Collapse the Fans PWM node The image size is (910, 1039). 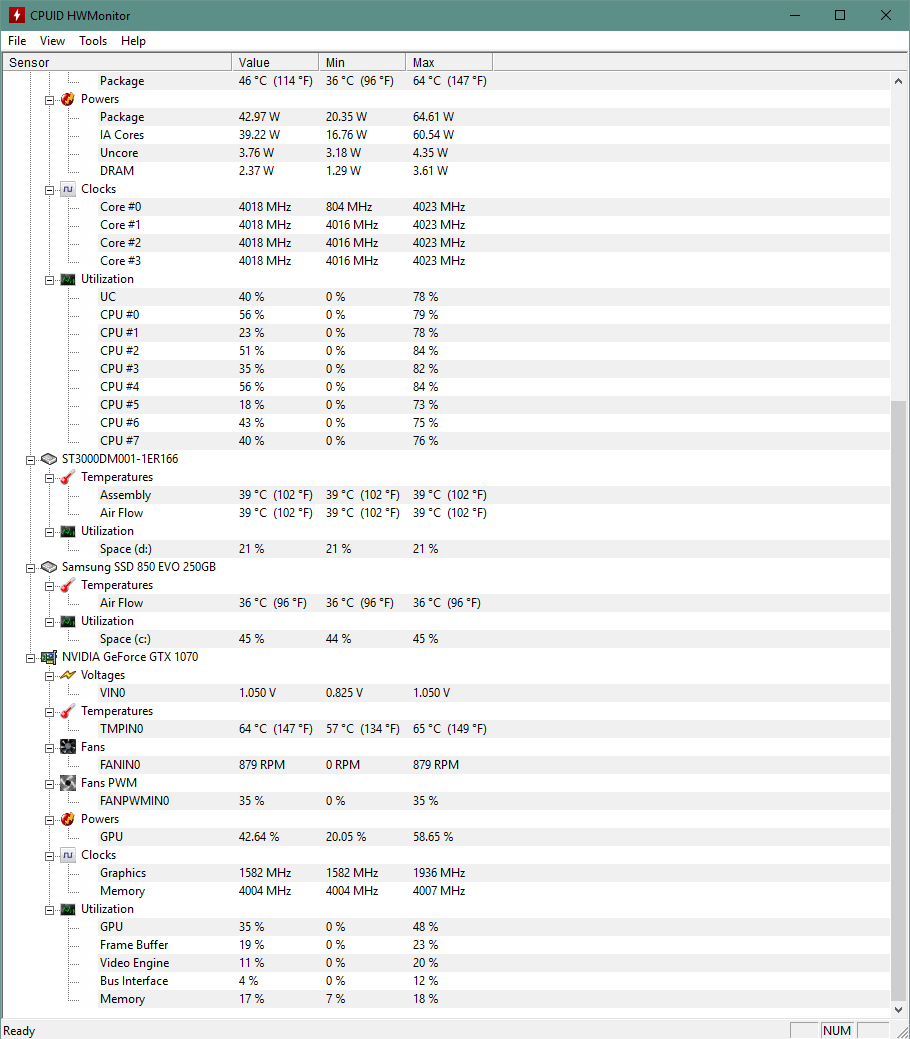click(x=49, y=785)
